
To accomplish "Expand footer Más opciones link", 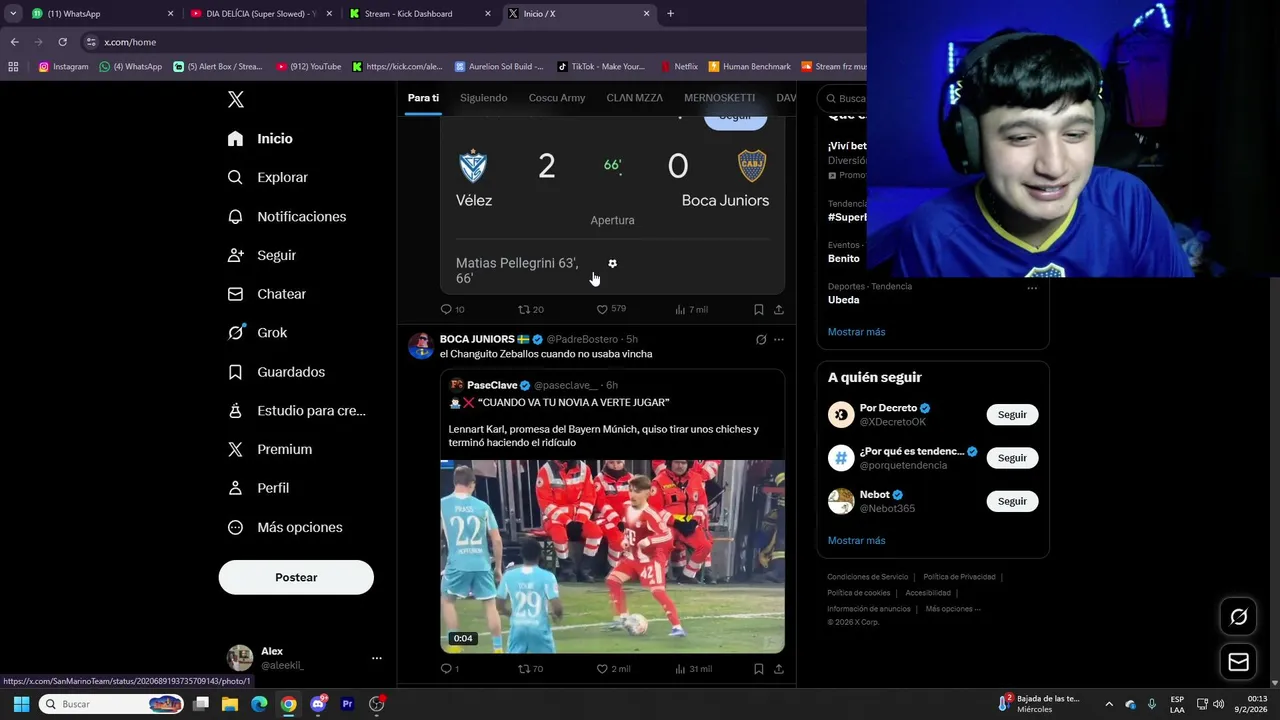I will (x=953, y=609).
